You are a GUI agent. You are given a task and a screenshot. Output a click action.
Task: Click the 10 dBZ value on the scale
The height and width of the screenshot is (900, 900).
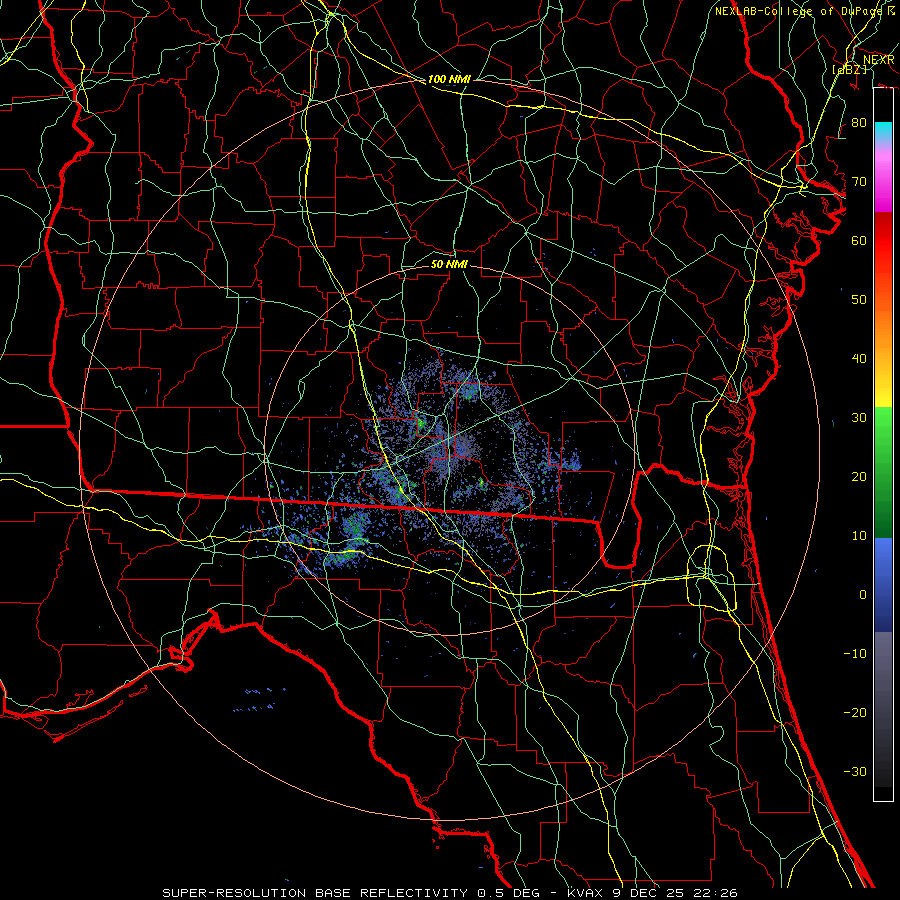[x=859, y=536]
